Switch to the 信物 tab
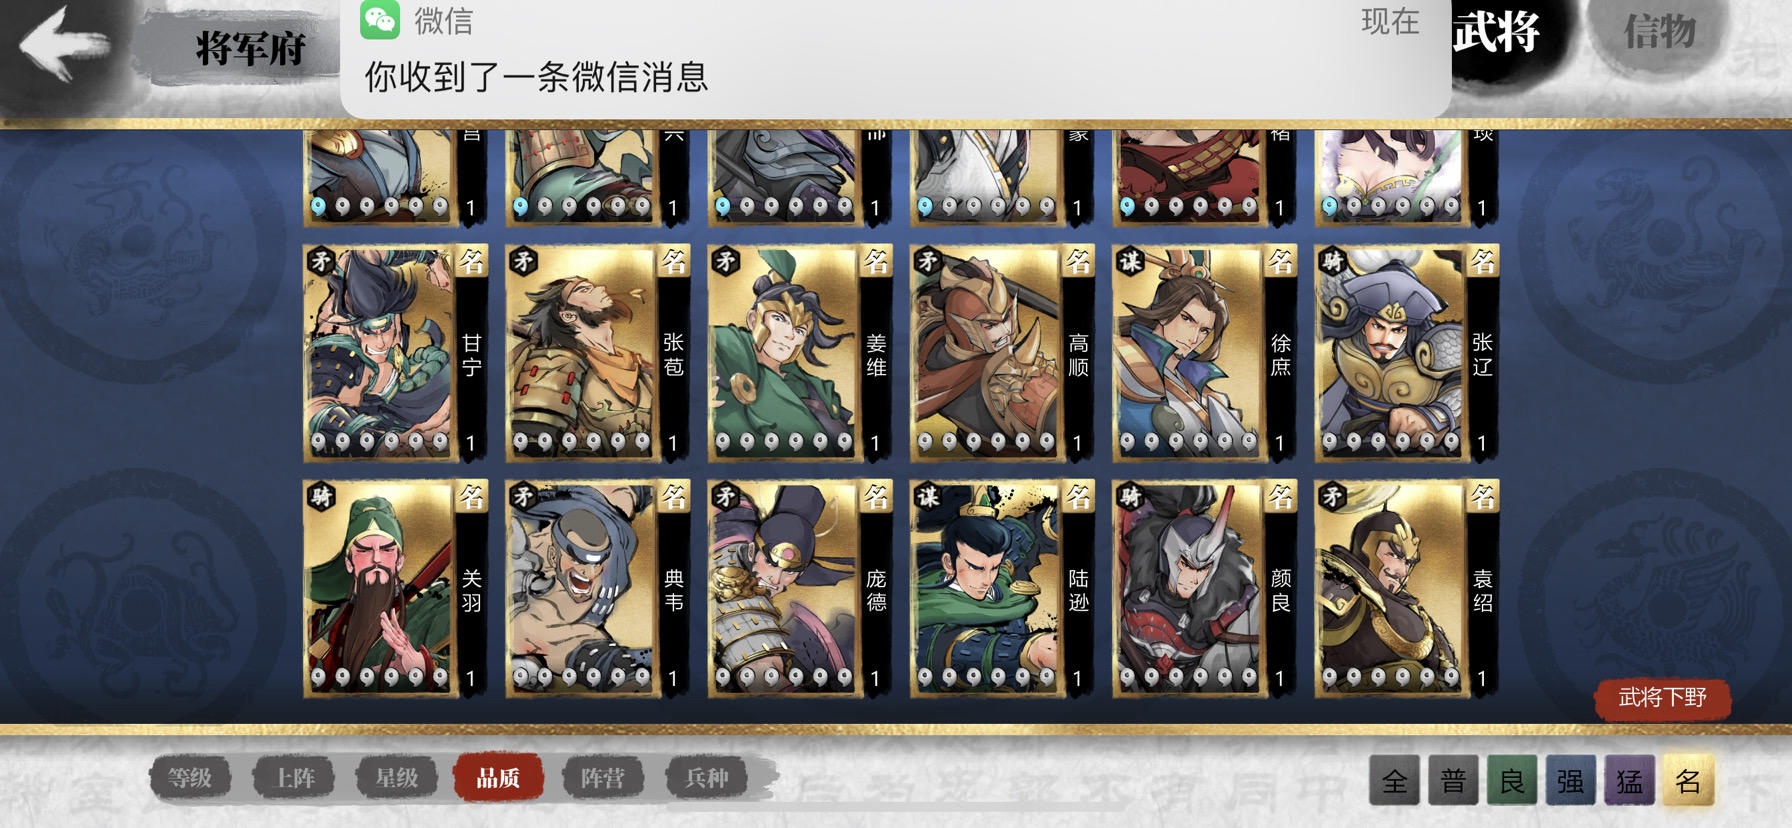Screen dimensions: 1792x828 [x=1660, y=33]
